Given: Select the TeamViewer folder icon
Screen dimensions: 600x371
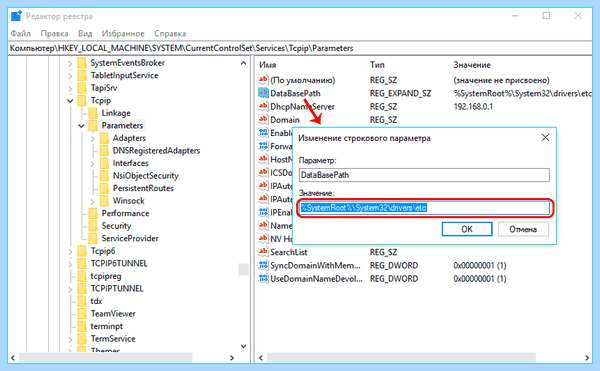Looking at the screenshot, I should pos(82,314).
